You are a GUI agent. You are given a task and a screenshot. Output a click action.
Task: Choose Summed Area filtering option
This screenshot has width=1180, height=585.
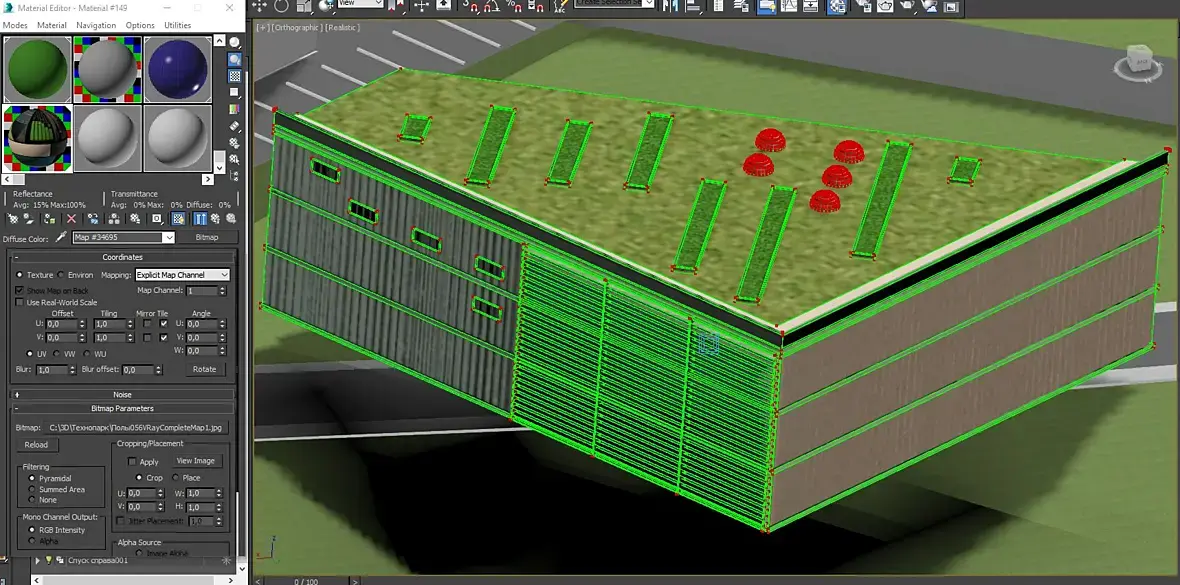pos(32,489)
